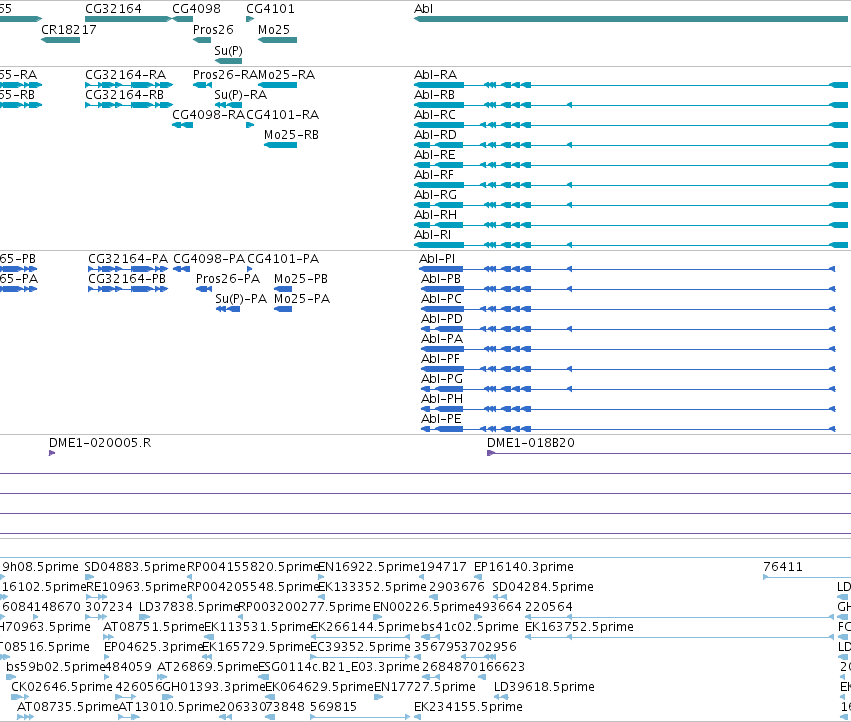Select EST SD04284.5prime
851x722 pixels.
(500, 597)
